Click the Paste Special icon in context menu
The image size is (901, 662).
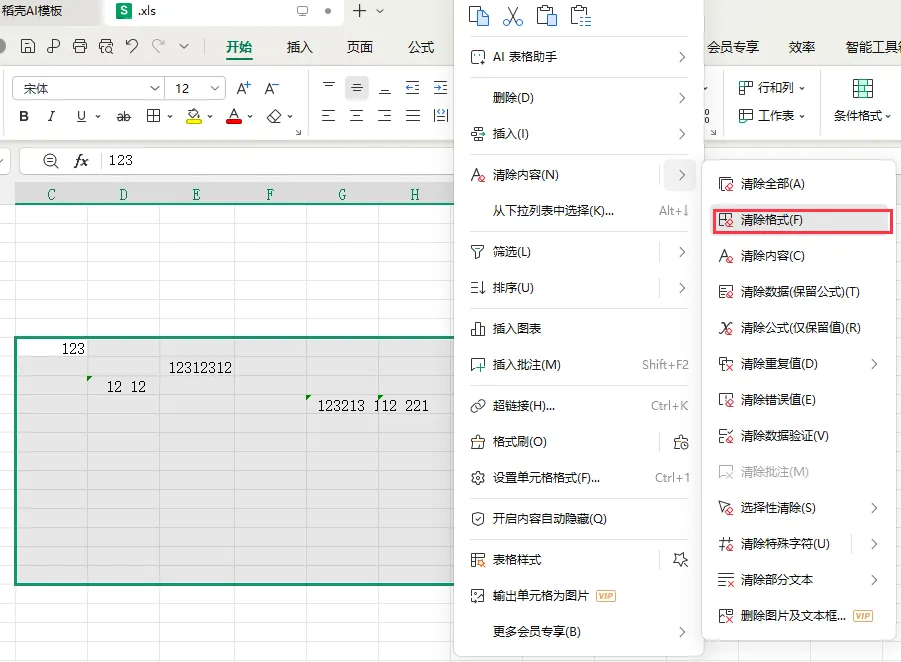tap(580, 16)
